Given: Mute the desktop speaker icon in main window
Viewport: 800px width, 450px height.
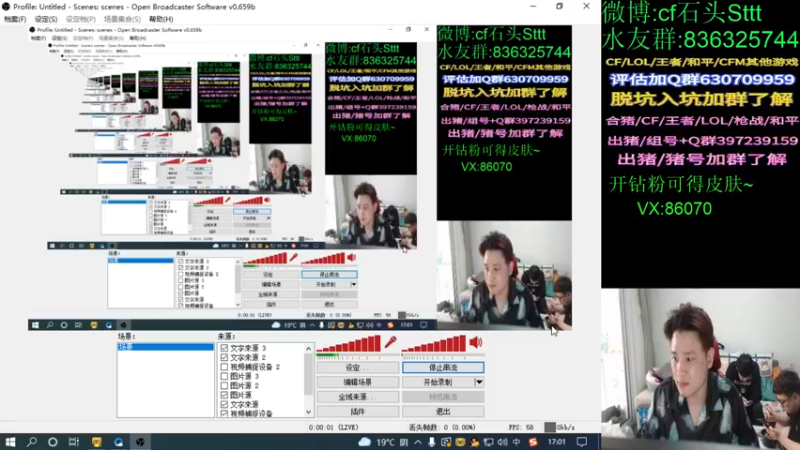Looking at the screenshot, I should [x=476, y=342].
